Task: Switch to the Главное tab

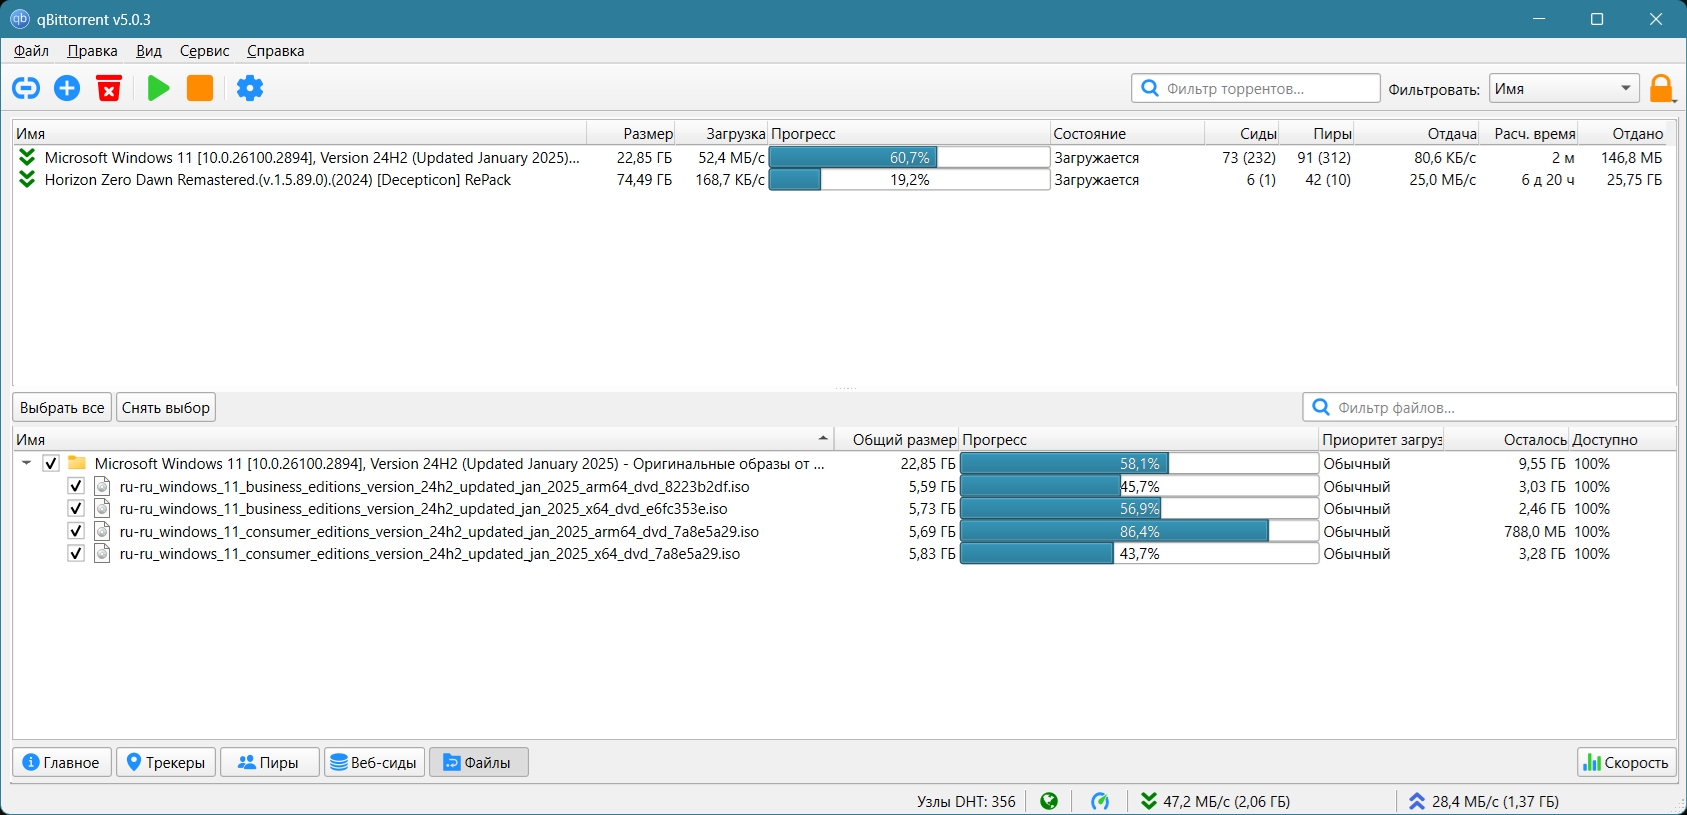Action: [62, 762]
